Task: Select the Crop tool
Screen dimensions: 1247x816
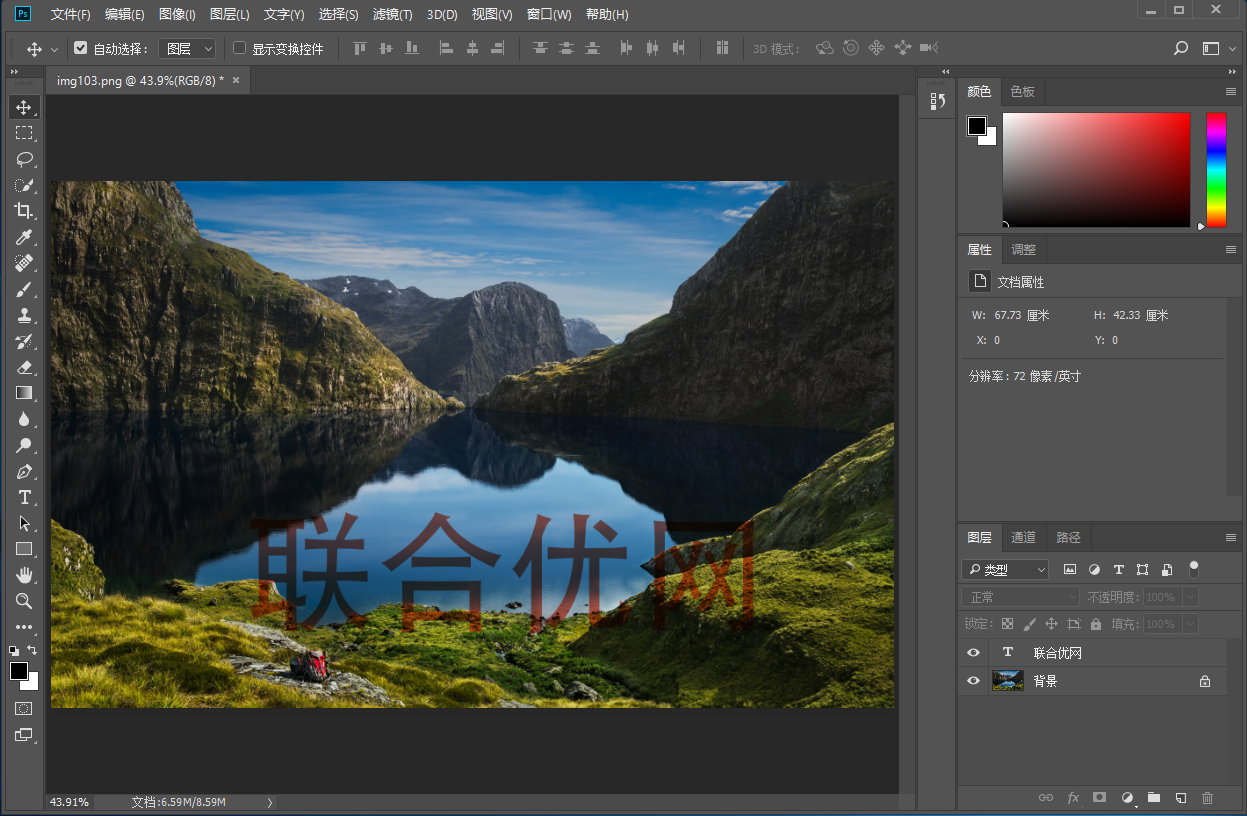Action: (x=24, y=211)
